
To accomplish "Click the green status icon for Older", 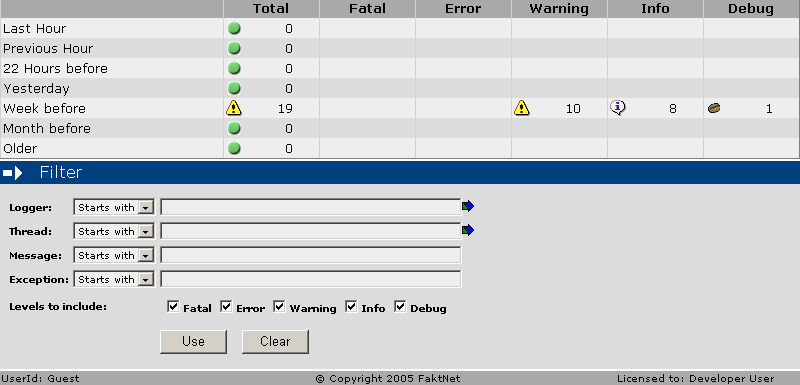I will [234, 148].
